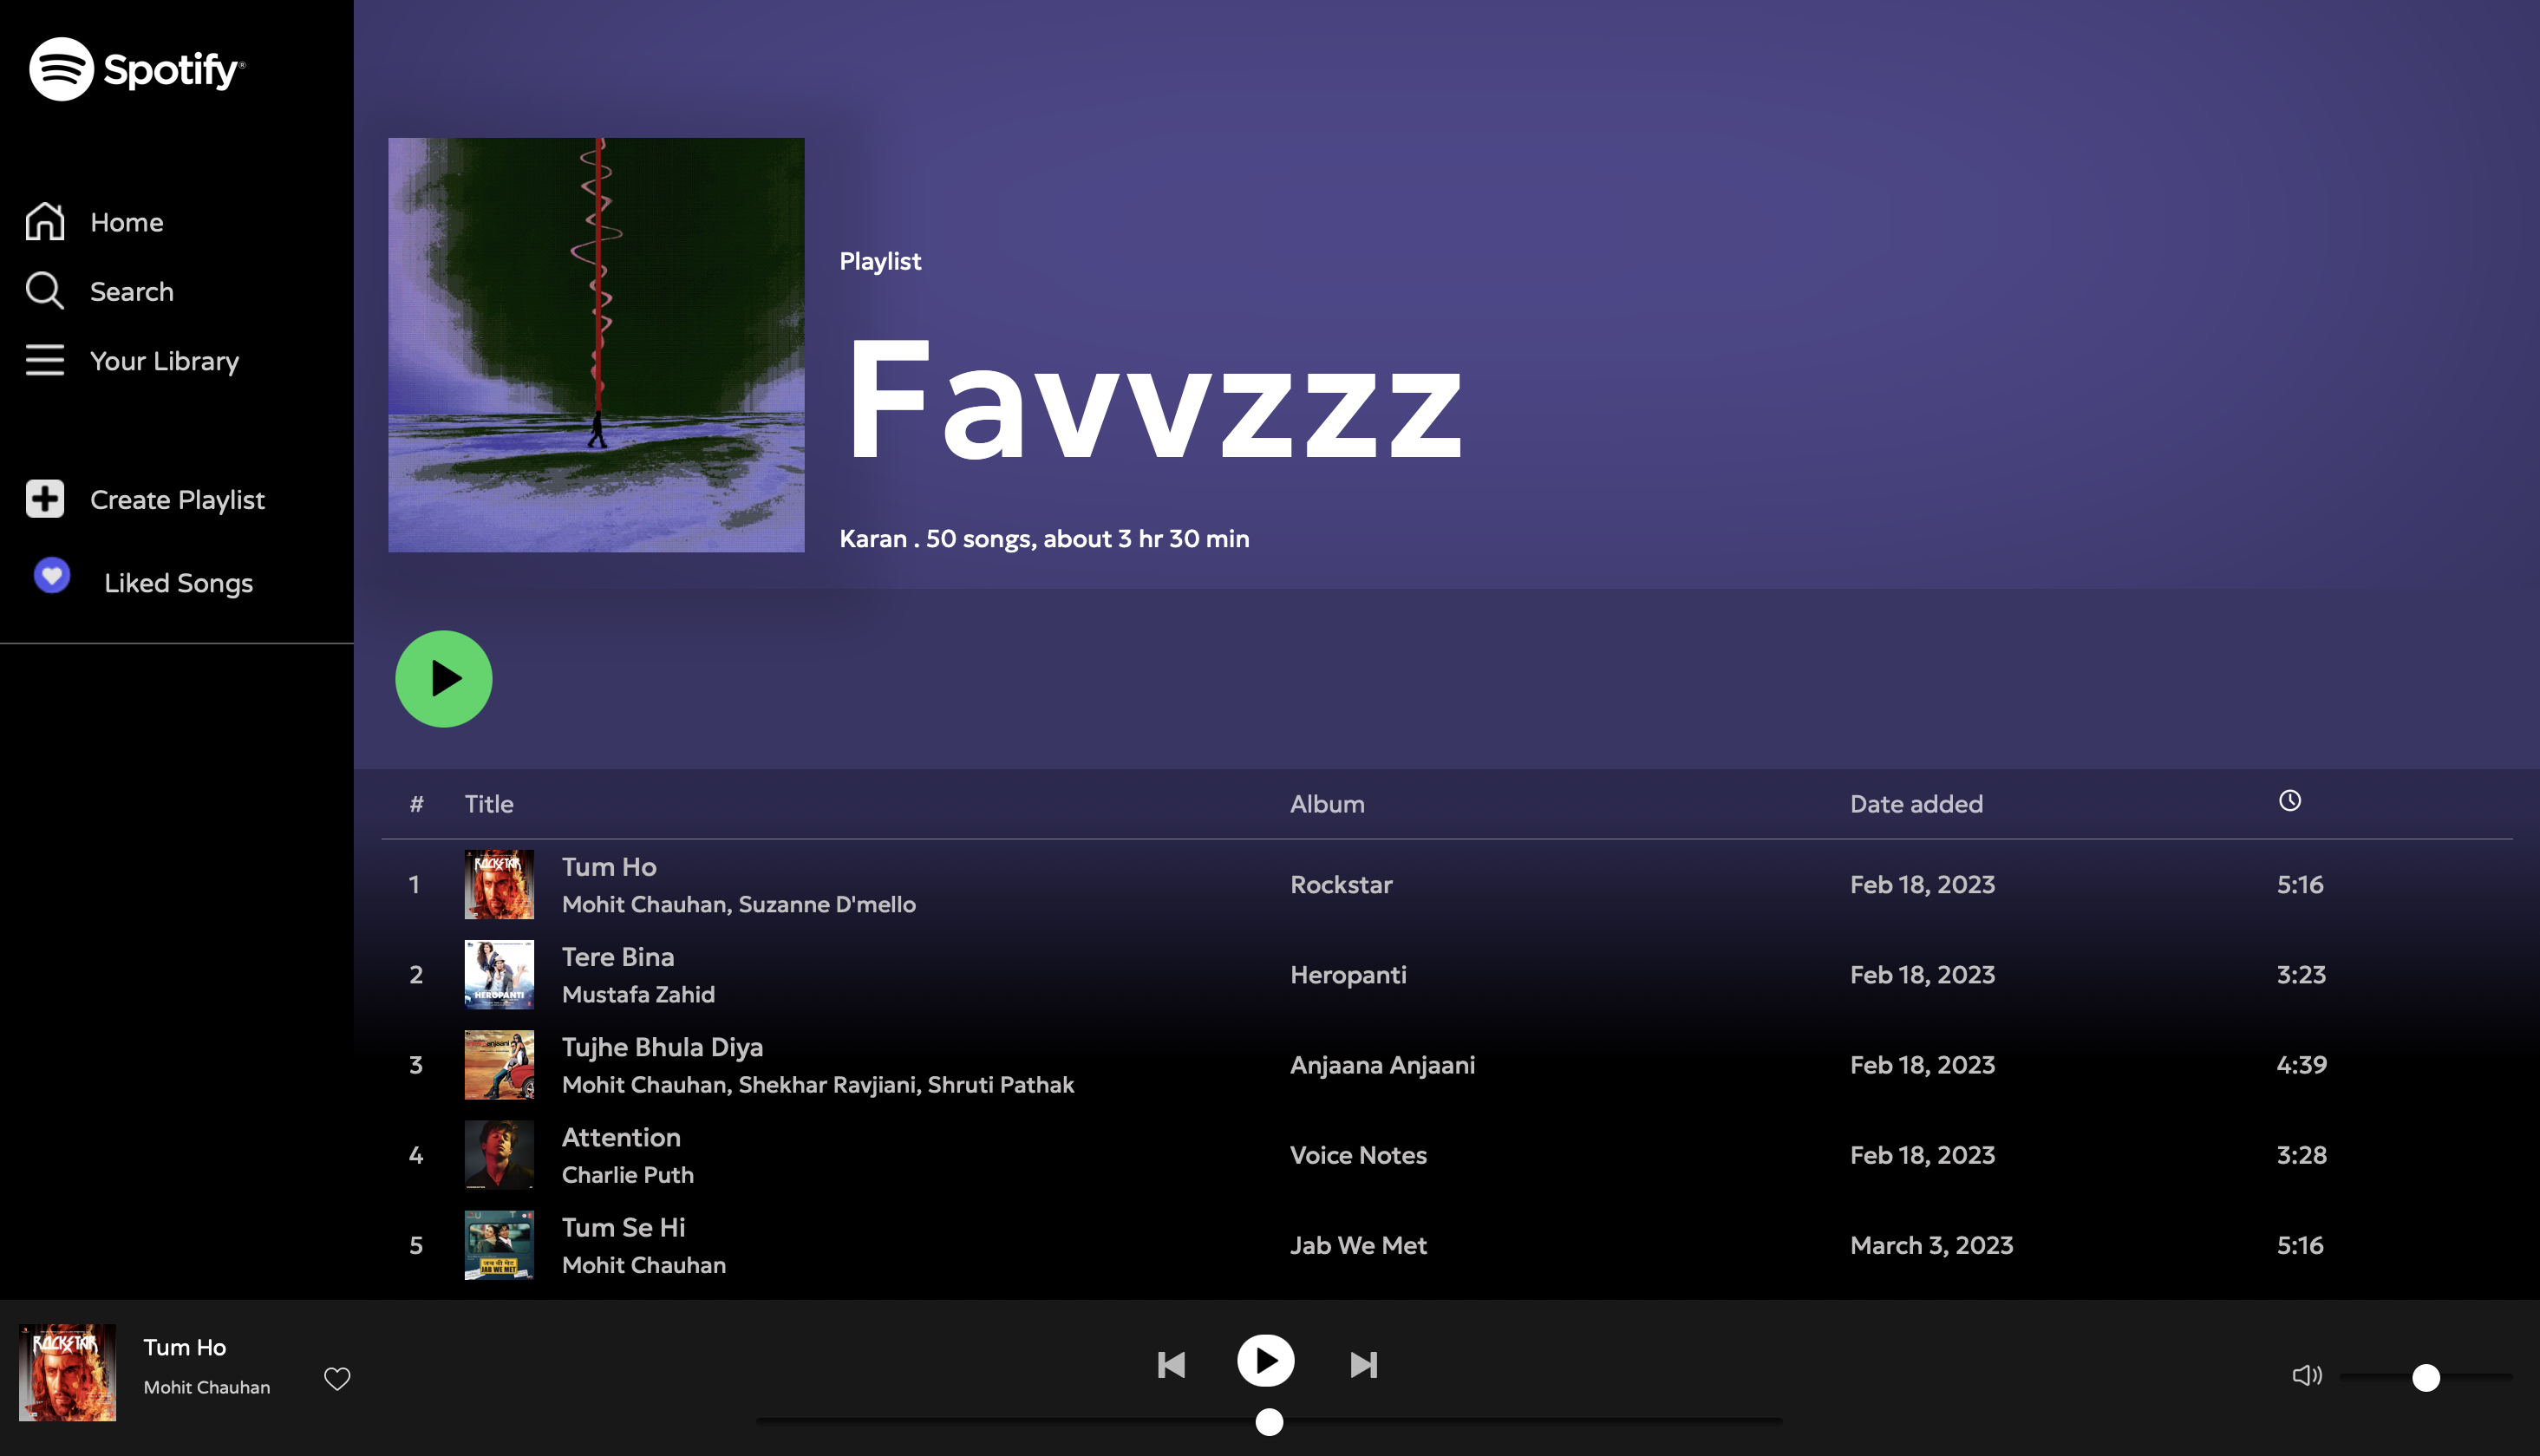
Task: Click the Album column header
Action: (x=1326, y=804)
